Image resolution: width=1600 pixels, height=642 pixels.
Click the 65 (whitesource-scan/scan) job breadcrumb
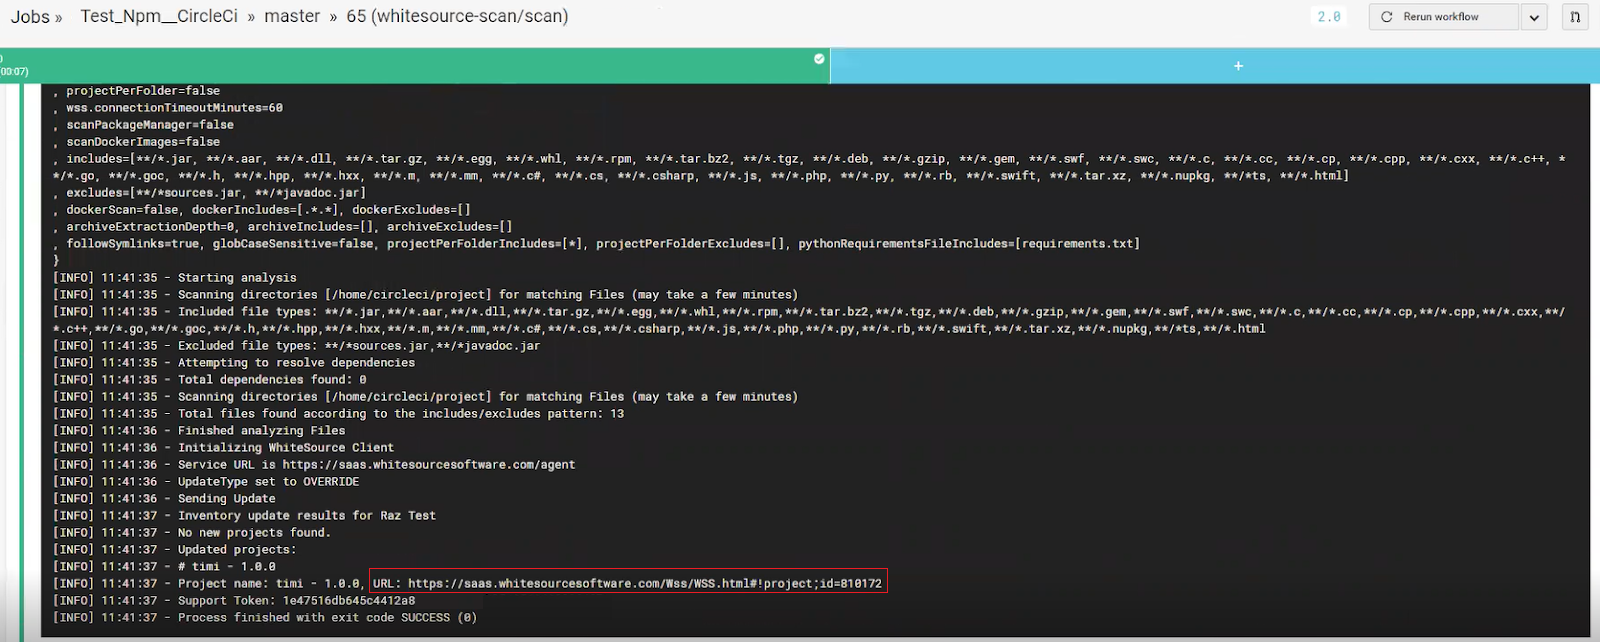457,17
